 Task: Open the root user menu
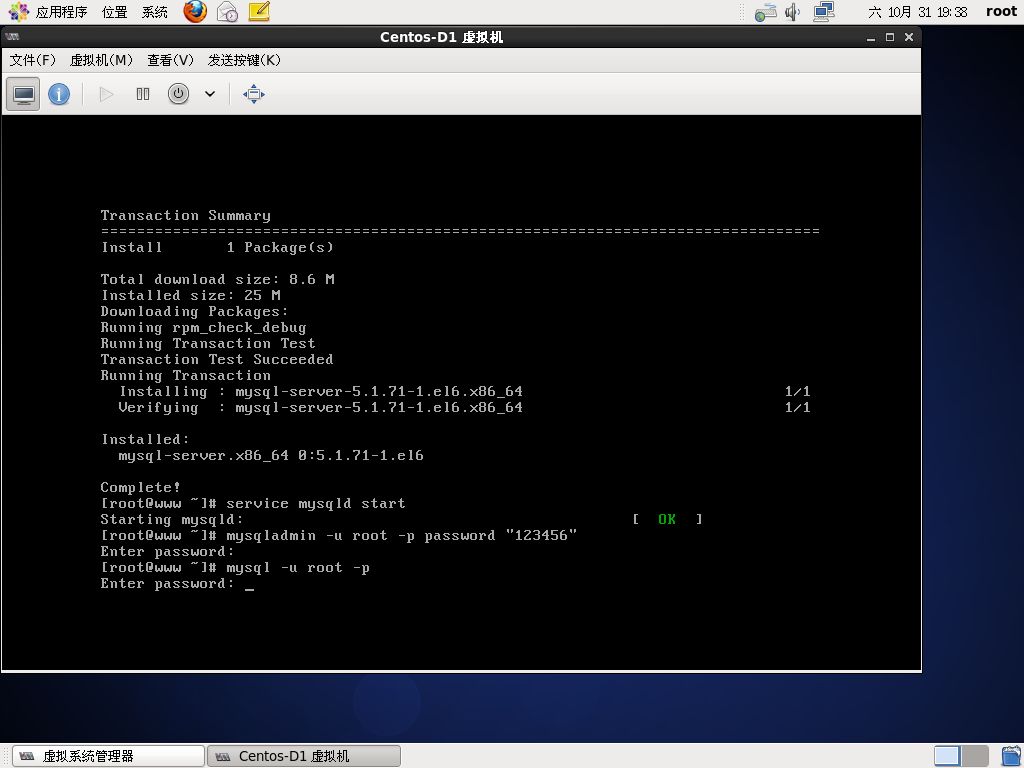pos(1001,11)
